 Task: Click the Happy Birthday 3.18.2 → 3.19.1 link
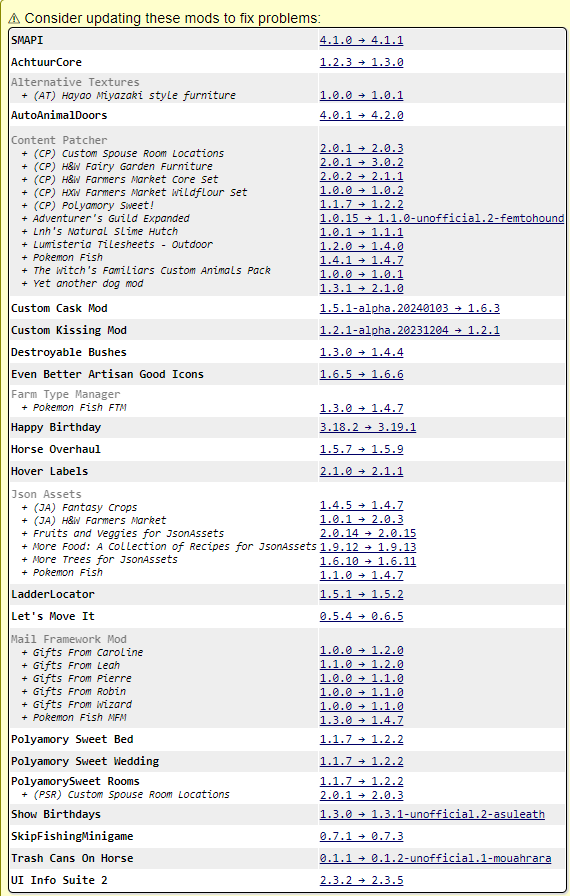pyautogui.click(x=368, y=427)
